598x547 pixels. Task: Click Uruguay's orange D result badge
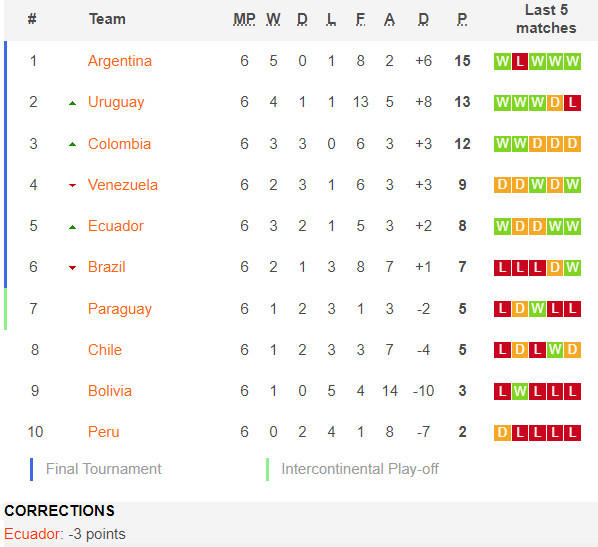click(555, 103)
